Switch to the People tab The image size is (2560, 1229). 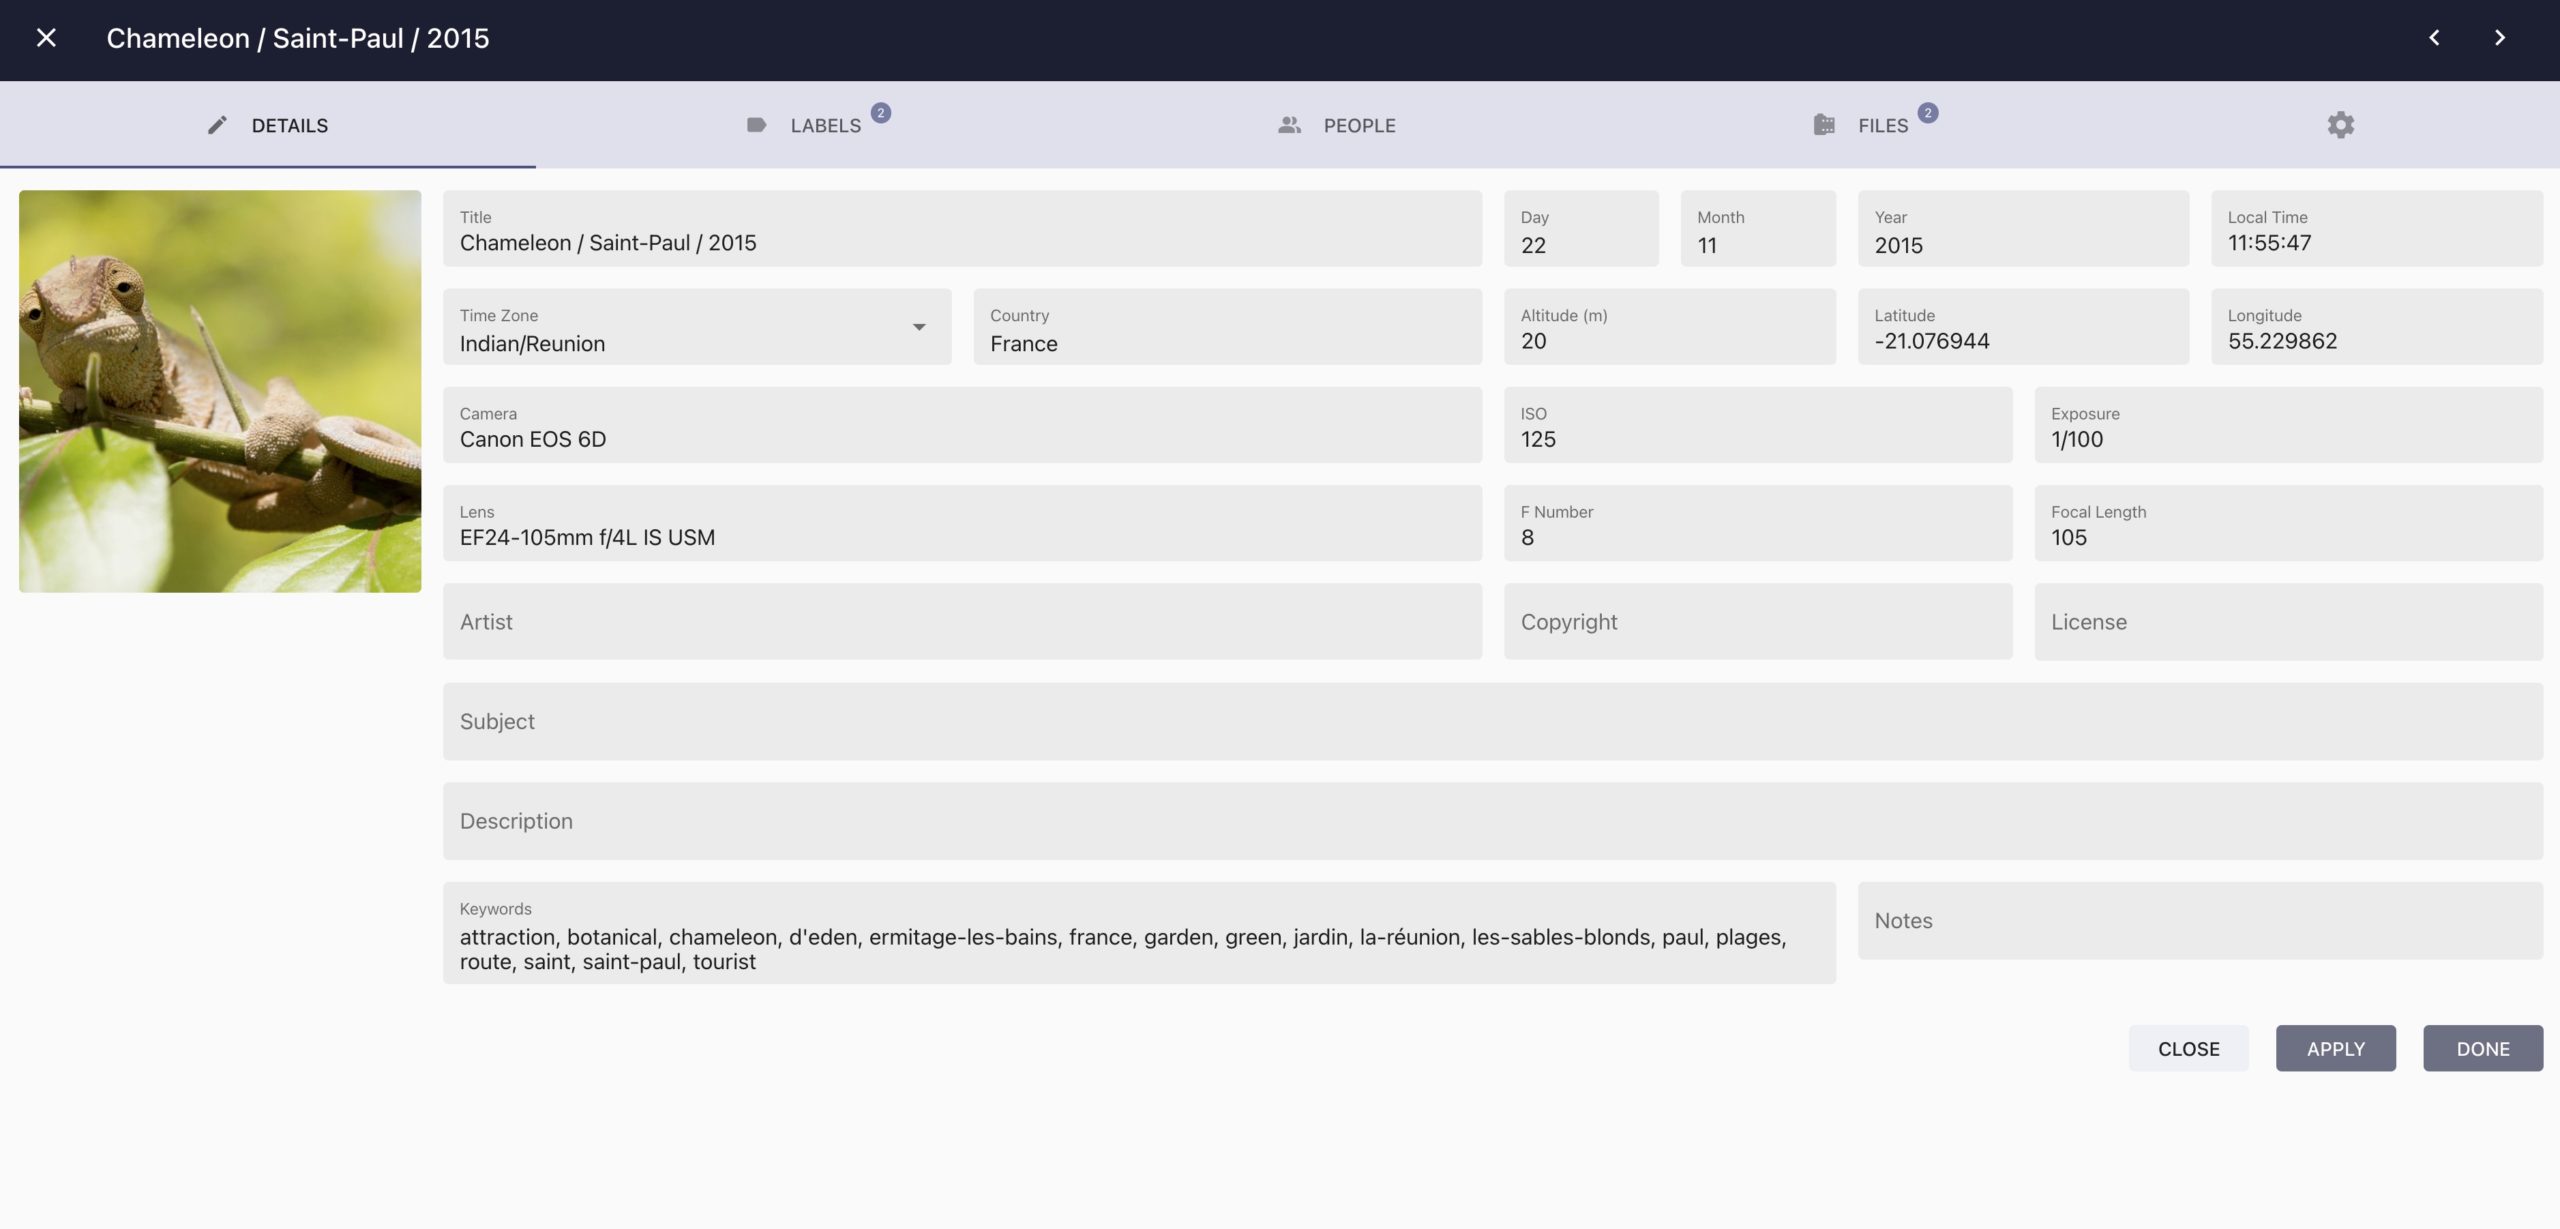[1359, 126]
